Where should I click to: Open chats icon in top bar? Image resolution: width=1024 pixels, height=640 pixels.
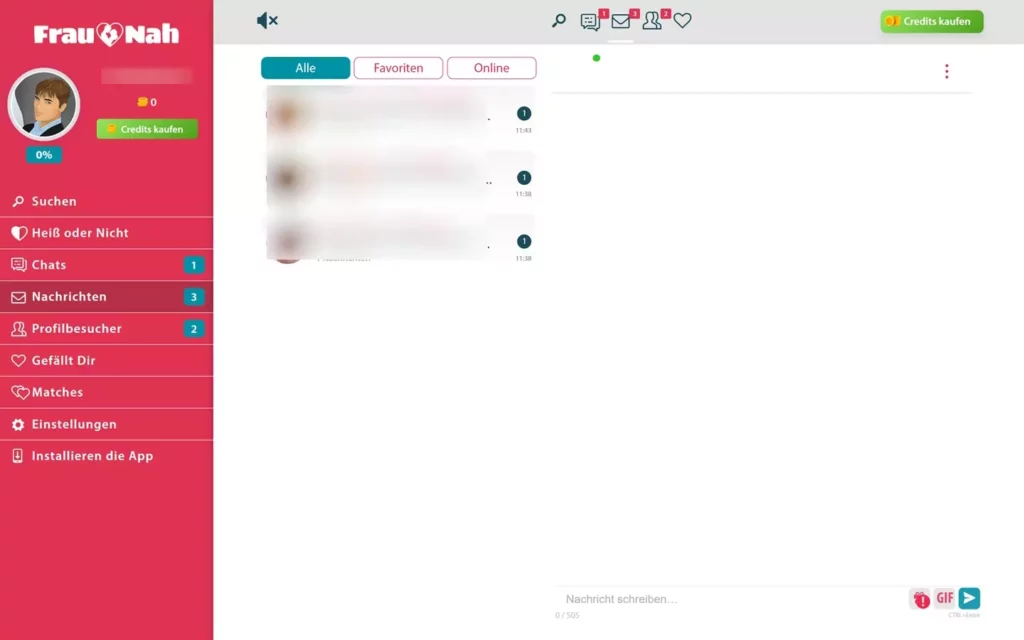591,21
